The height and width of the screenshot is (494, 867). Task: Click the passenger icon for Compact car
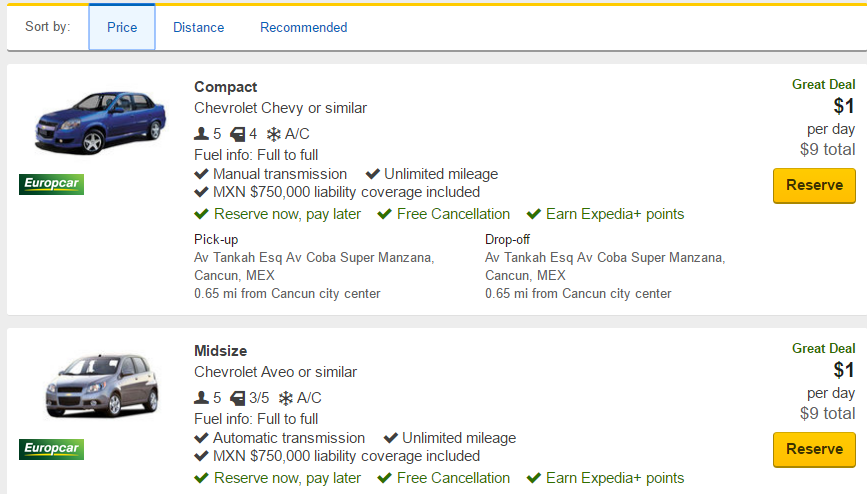(201, 133)
